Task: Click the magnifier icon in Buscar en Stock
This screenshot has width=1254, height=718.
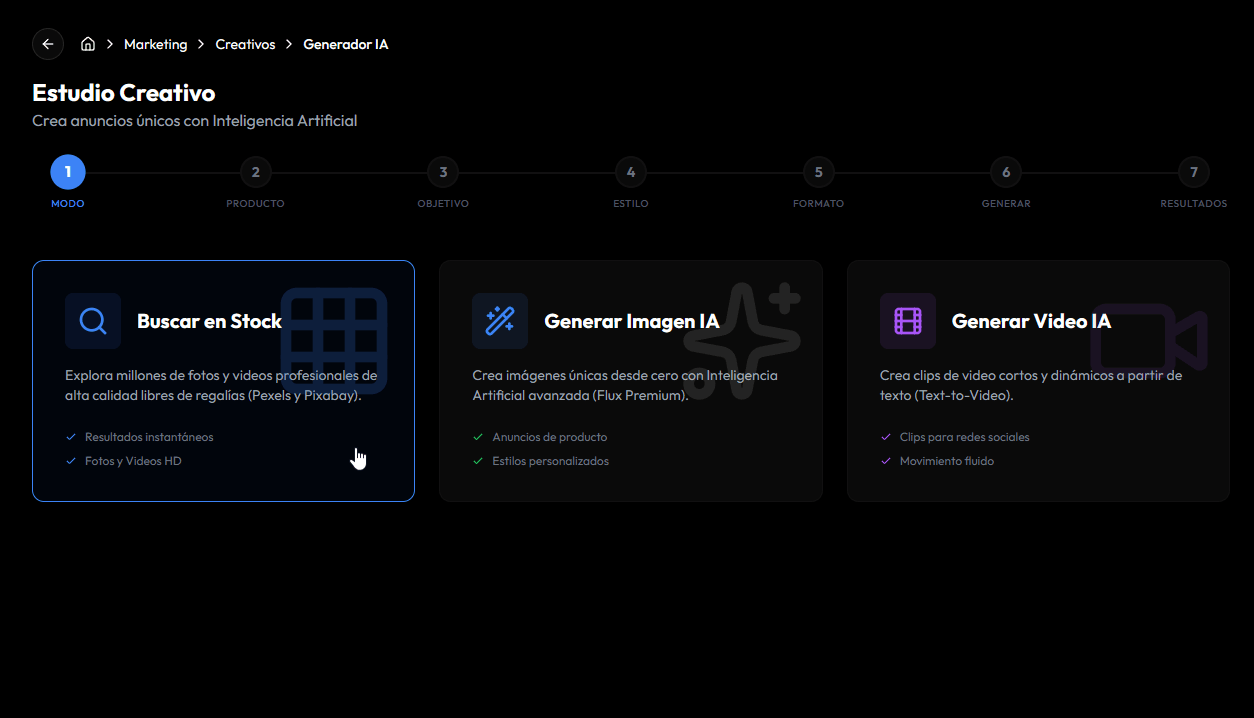Action: click(x=93, y=321)
